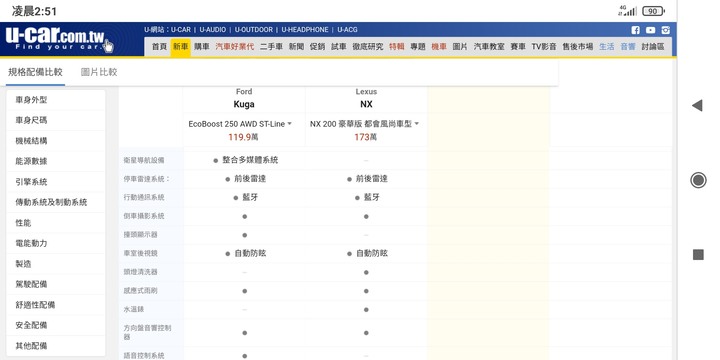Open 促銷 menu item
The width and height of the screenshot is (720, 360).
[317, 47]
